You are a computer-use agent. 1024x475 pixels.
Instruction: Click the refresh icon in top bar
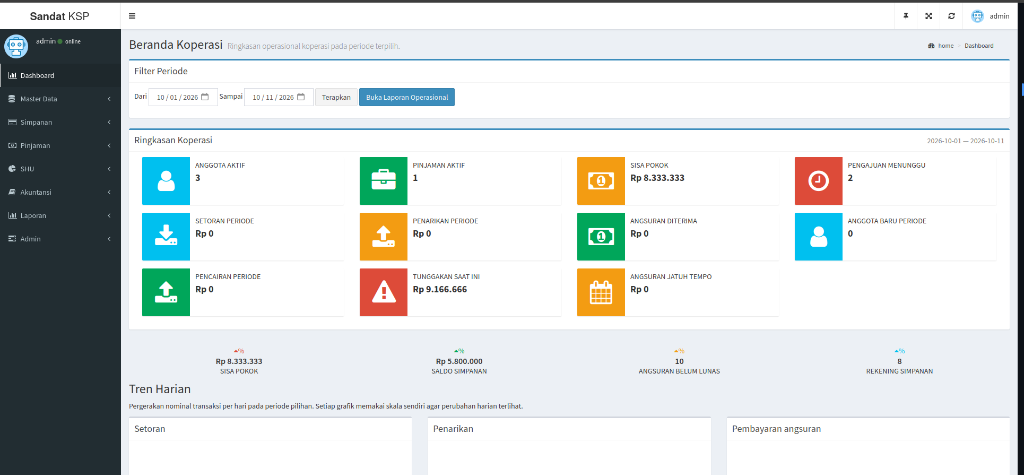[951, 16]
